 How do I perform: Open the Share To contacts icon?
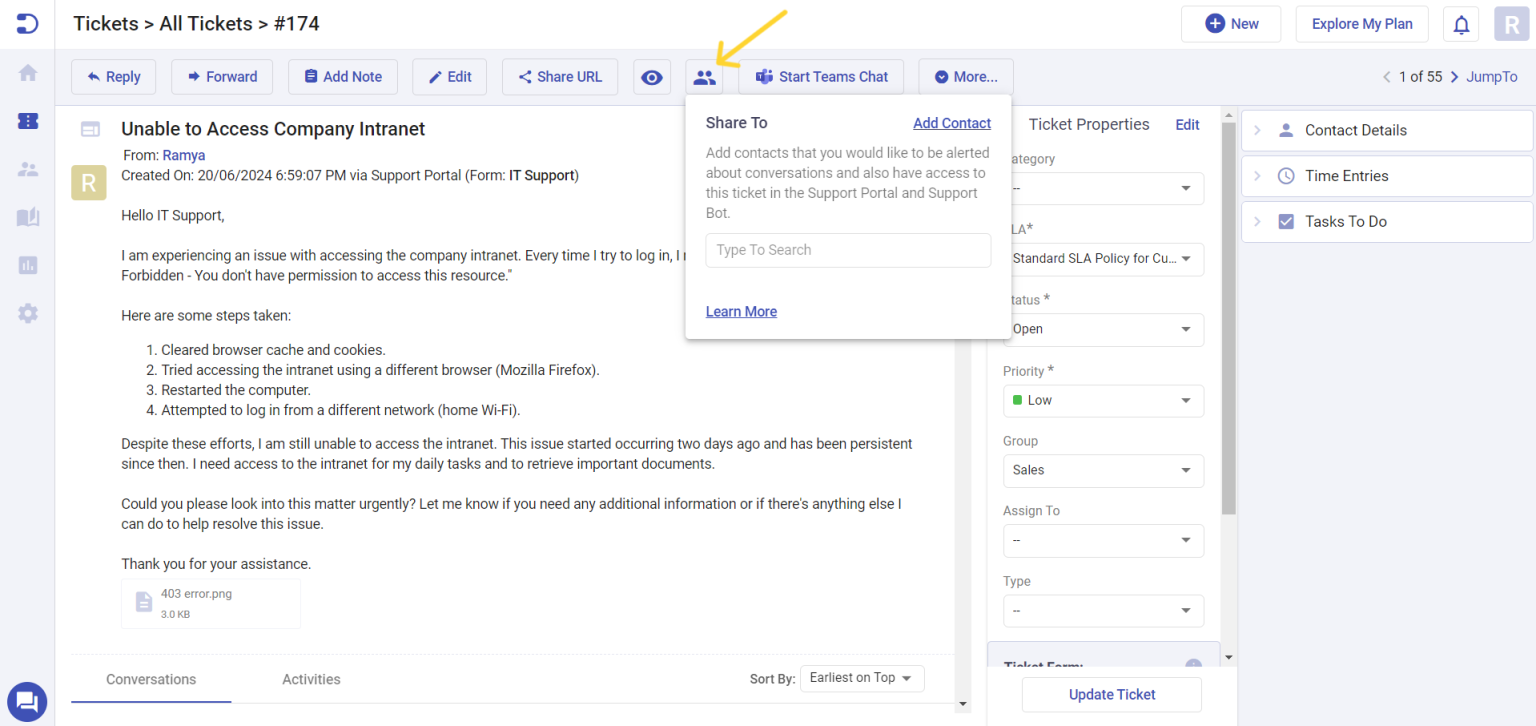coord(705,76)
